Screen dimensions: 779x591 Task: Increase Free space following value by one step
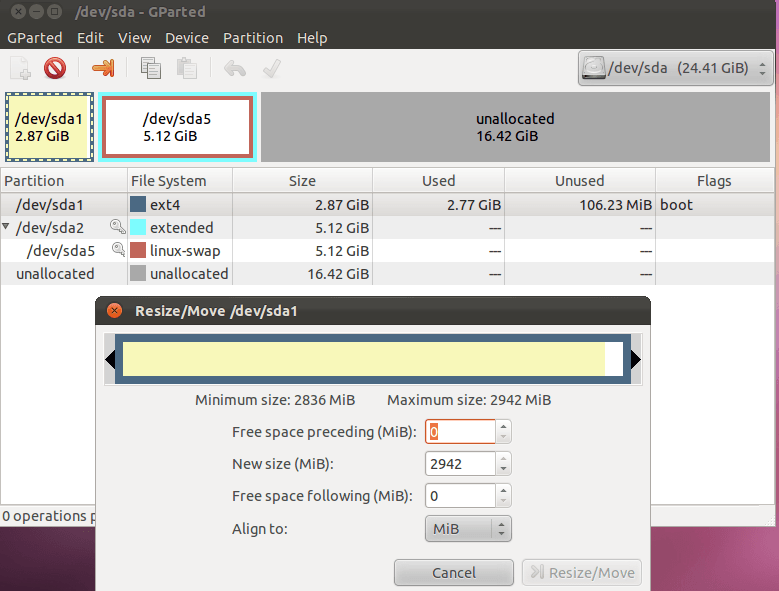[x=504, y=490]
